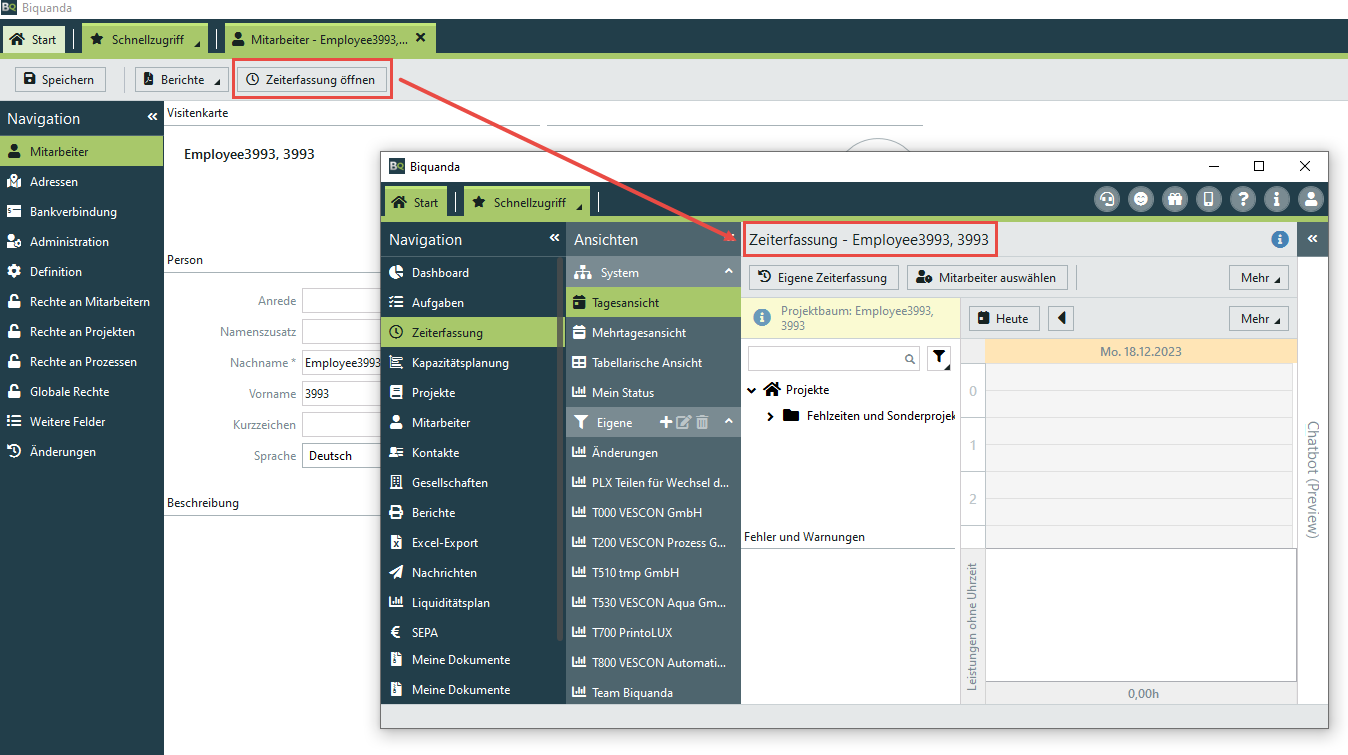
Task: Collapse the Eigene views section
Action: point(728,422)
